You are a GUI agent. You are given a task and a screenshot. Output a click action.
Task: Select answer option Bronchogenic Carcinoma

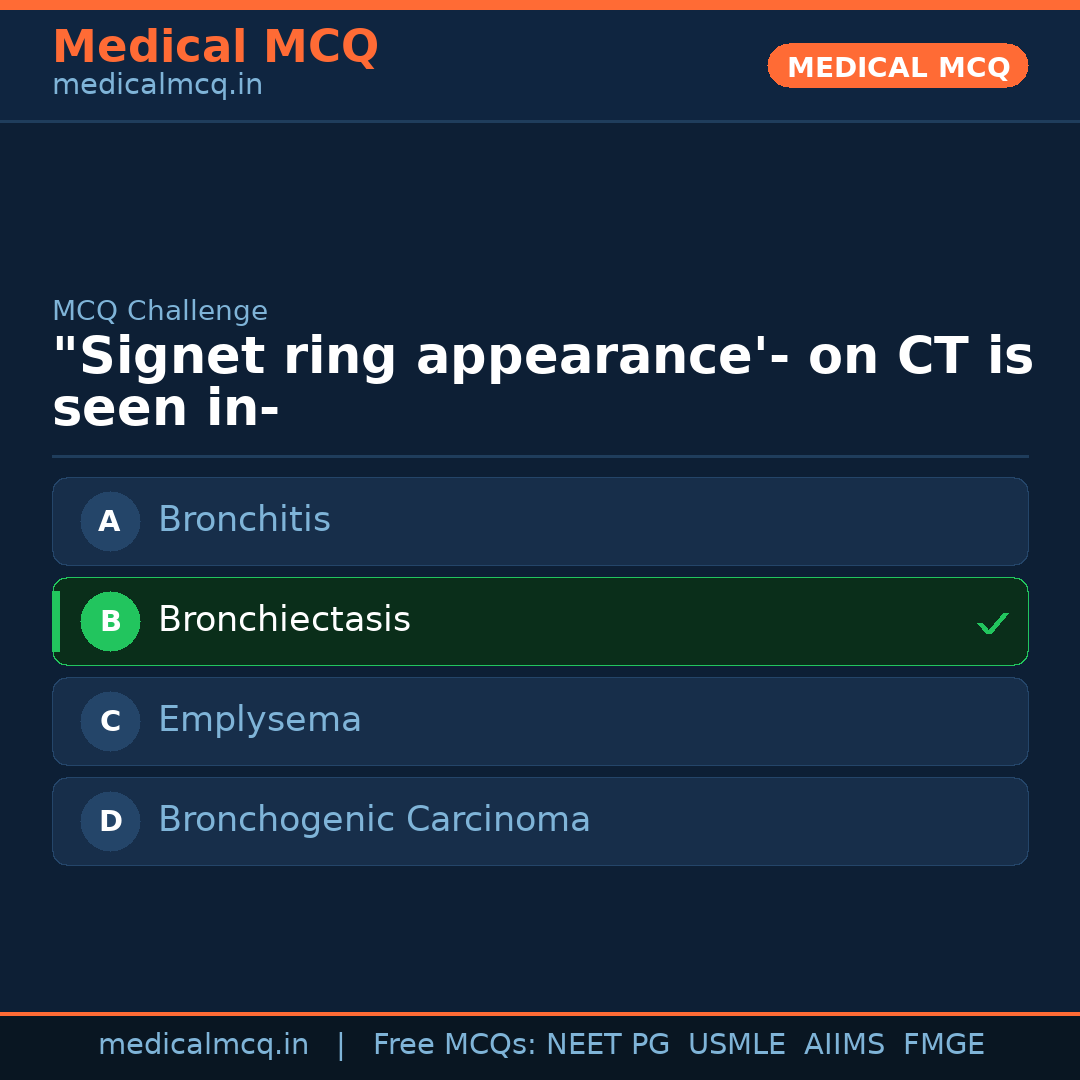(540, 821)
